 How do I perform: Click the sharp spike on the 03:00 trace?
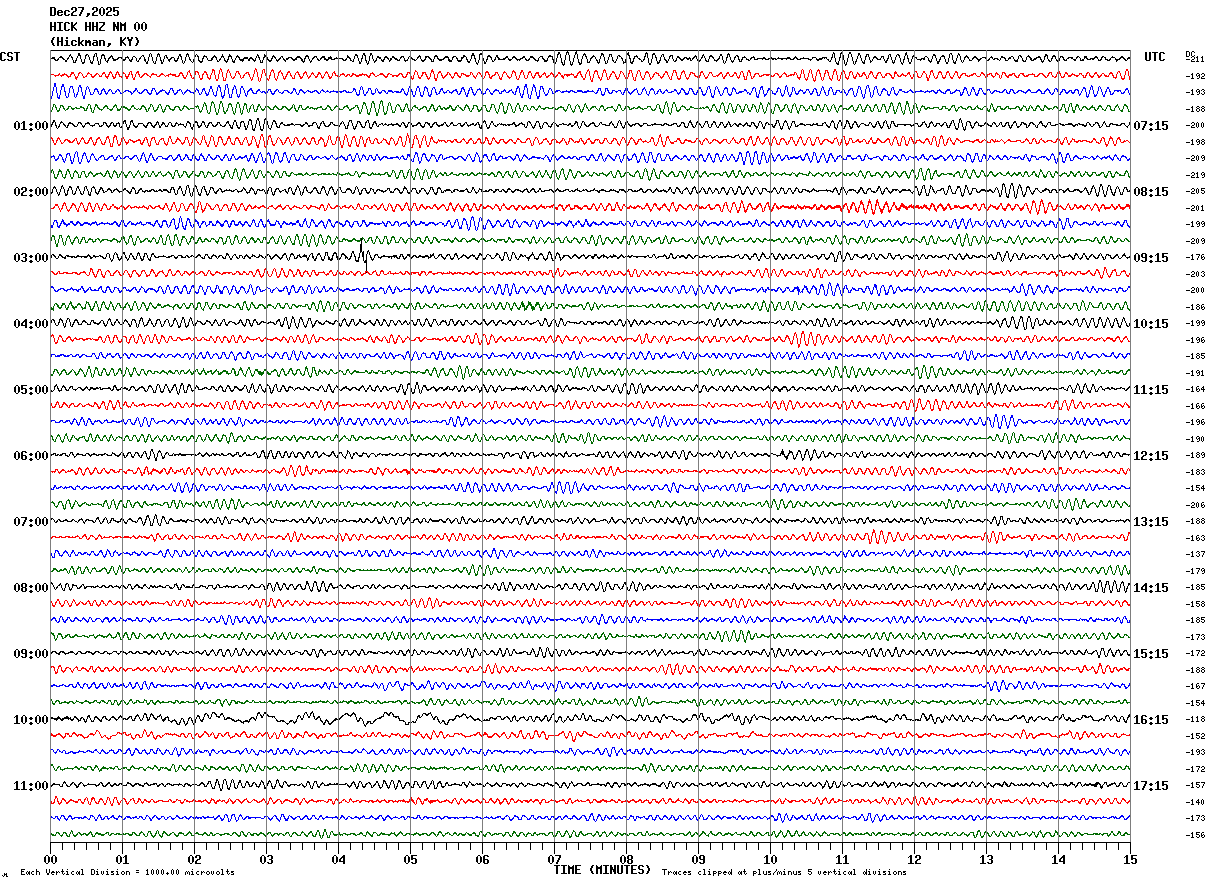coord(363,255)
